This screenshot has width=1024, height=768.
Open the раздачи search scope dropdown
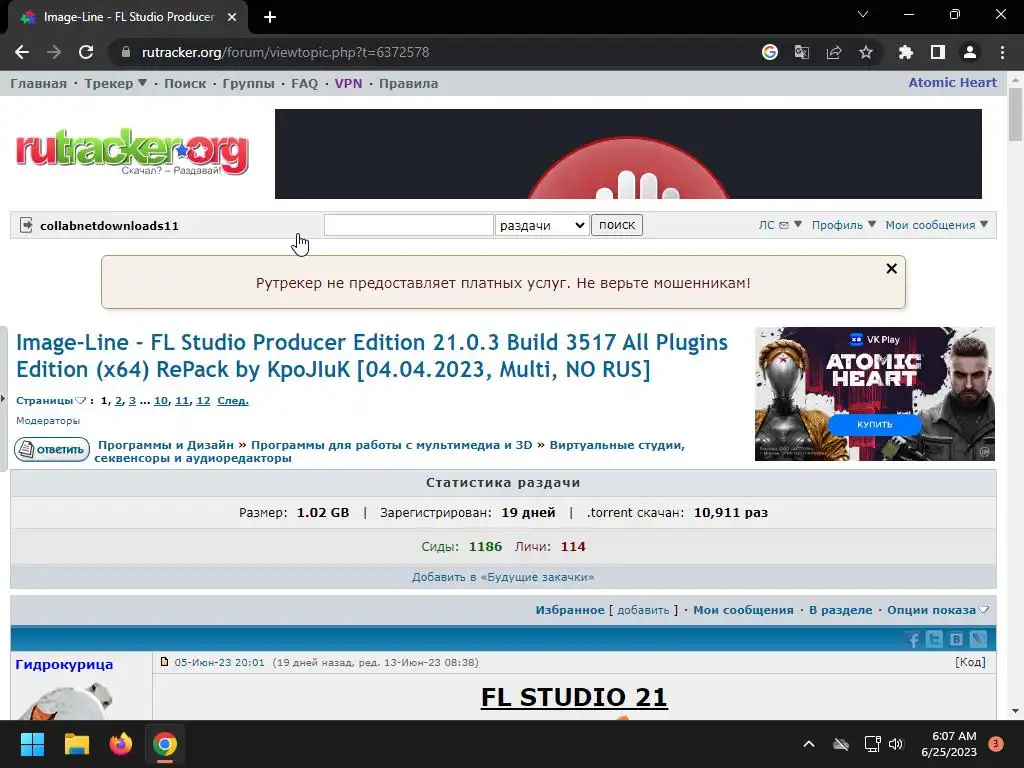[542, 225]
